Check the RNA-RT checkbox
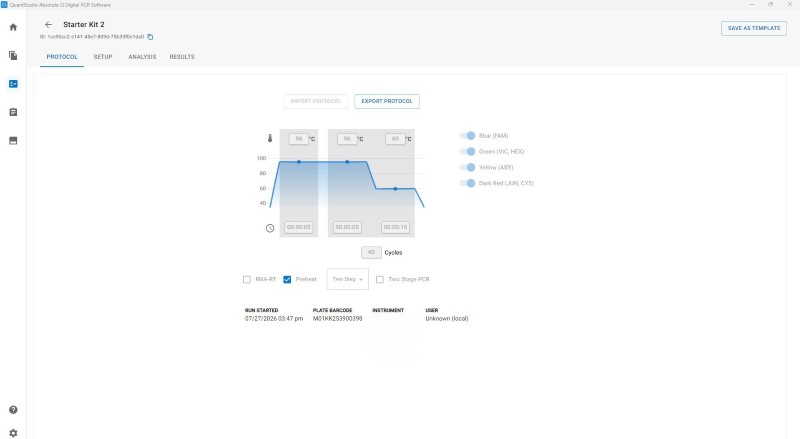 coord(247,279)
